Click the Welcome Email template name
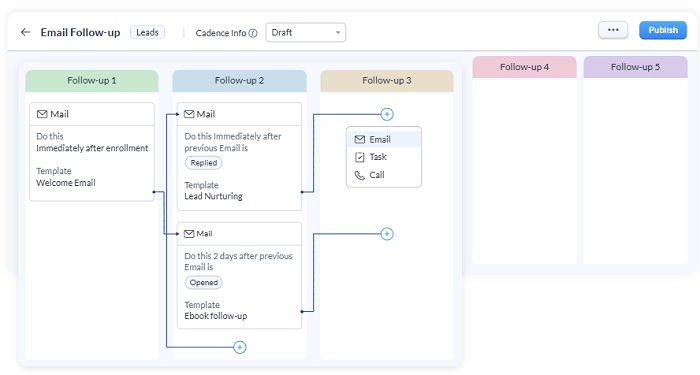This screenshot has height=375, width=700. tap(66, 183)
